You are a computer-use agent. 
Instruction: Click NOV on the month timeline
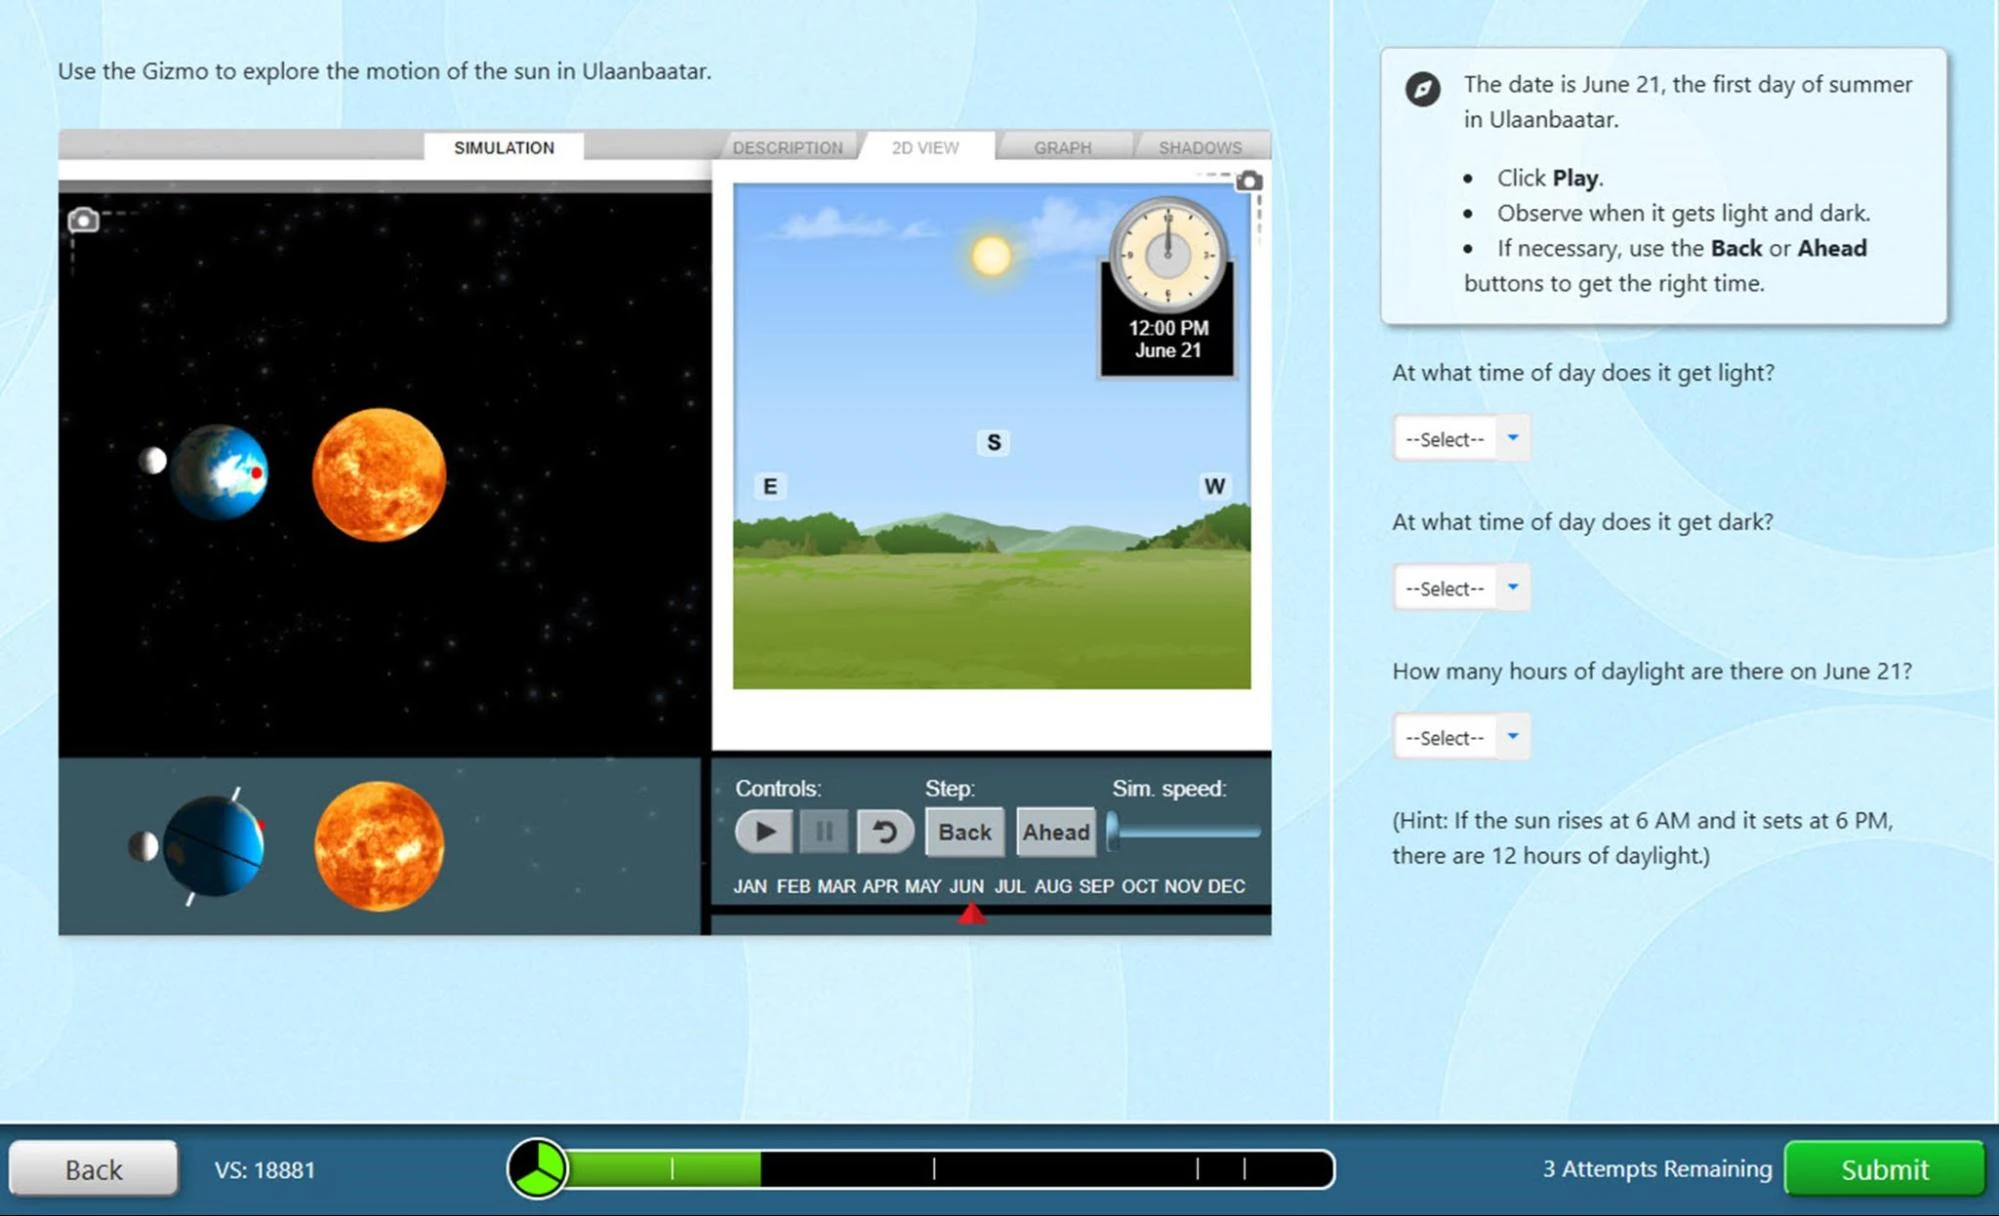(x=1183, y=886)
